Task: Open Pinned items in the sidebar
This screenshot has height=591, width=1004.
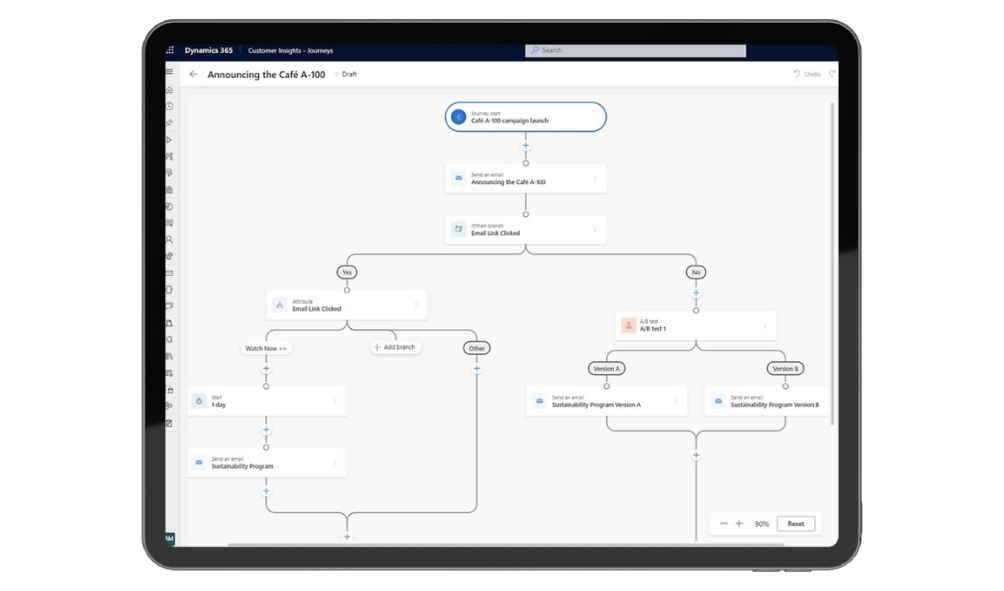Action: (169, 123)
